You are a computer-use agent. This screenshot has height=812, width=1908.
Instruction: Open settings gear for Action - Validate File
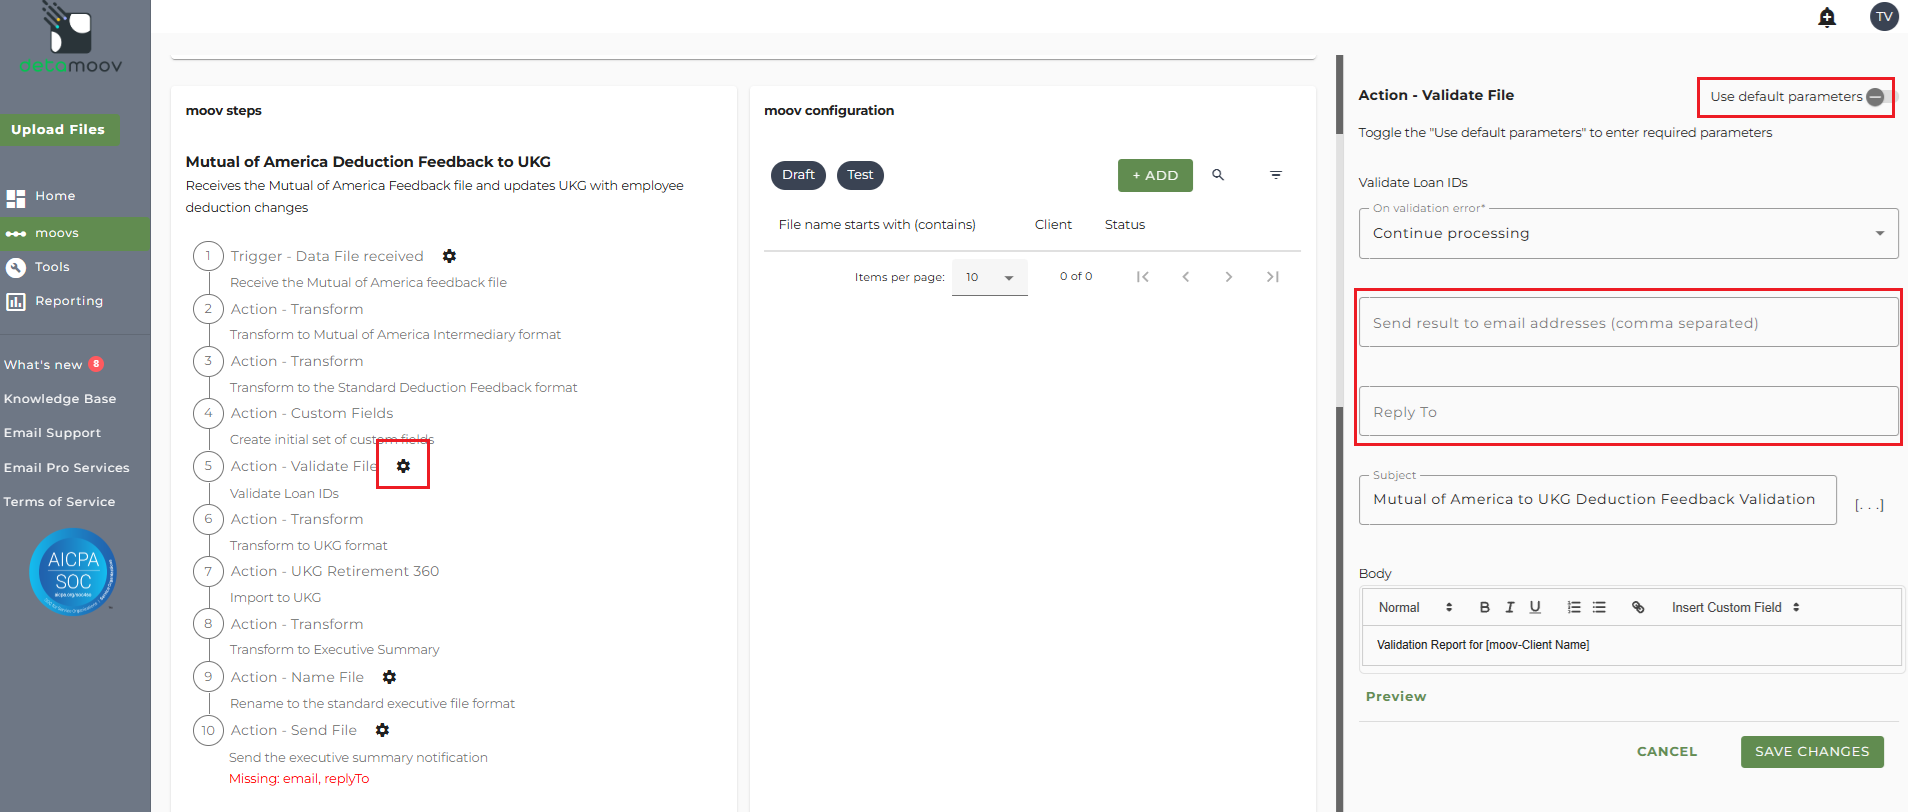[403, 466]
